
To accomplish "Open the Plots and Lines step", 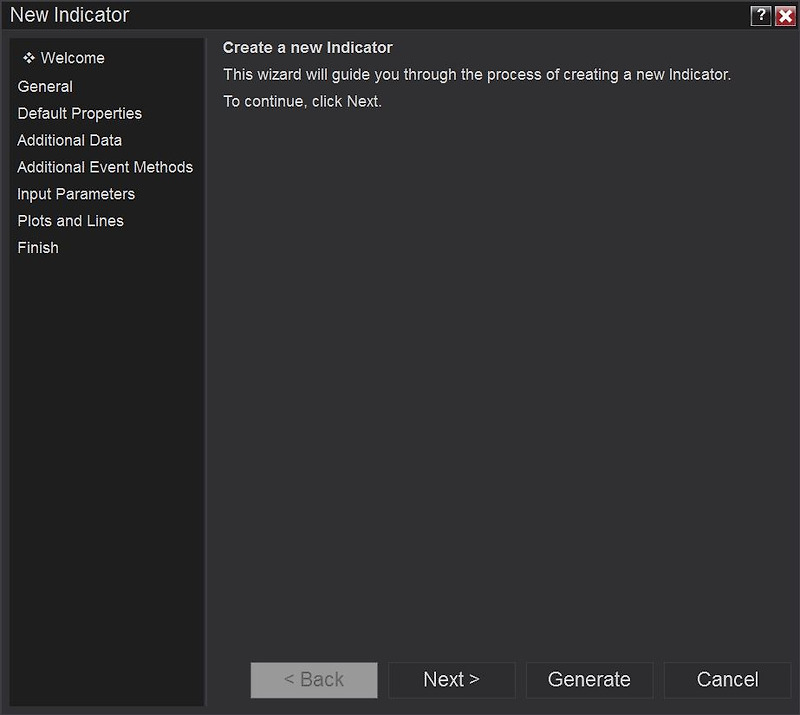I will pos(70,221).
